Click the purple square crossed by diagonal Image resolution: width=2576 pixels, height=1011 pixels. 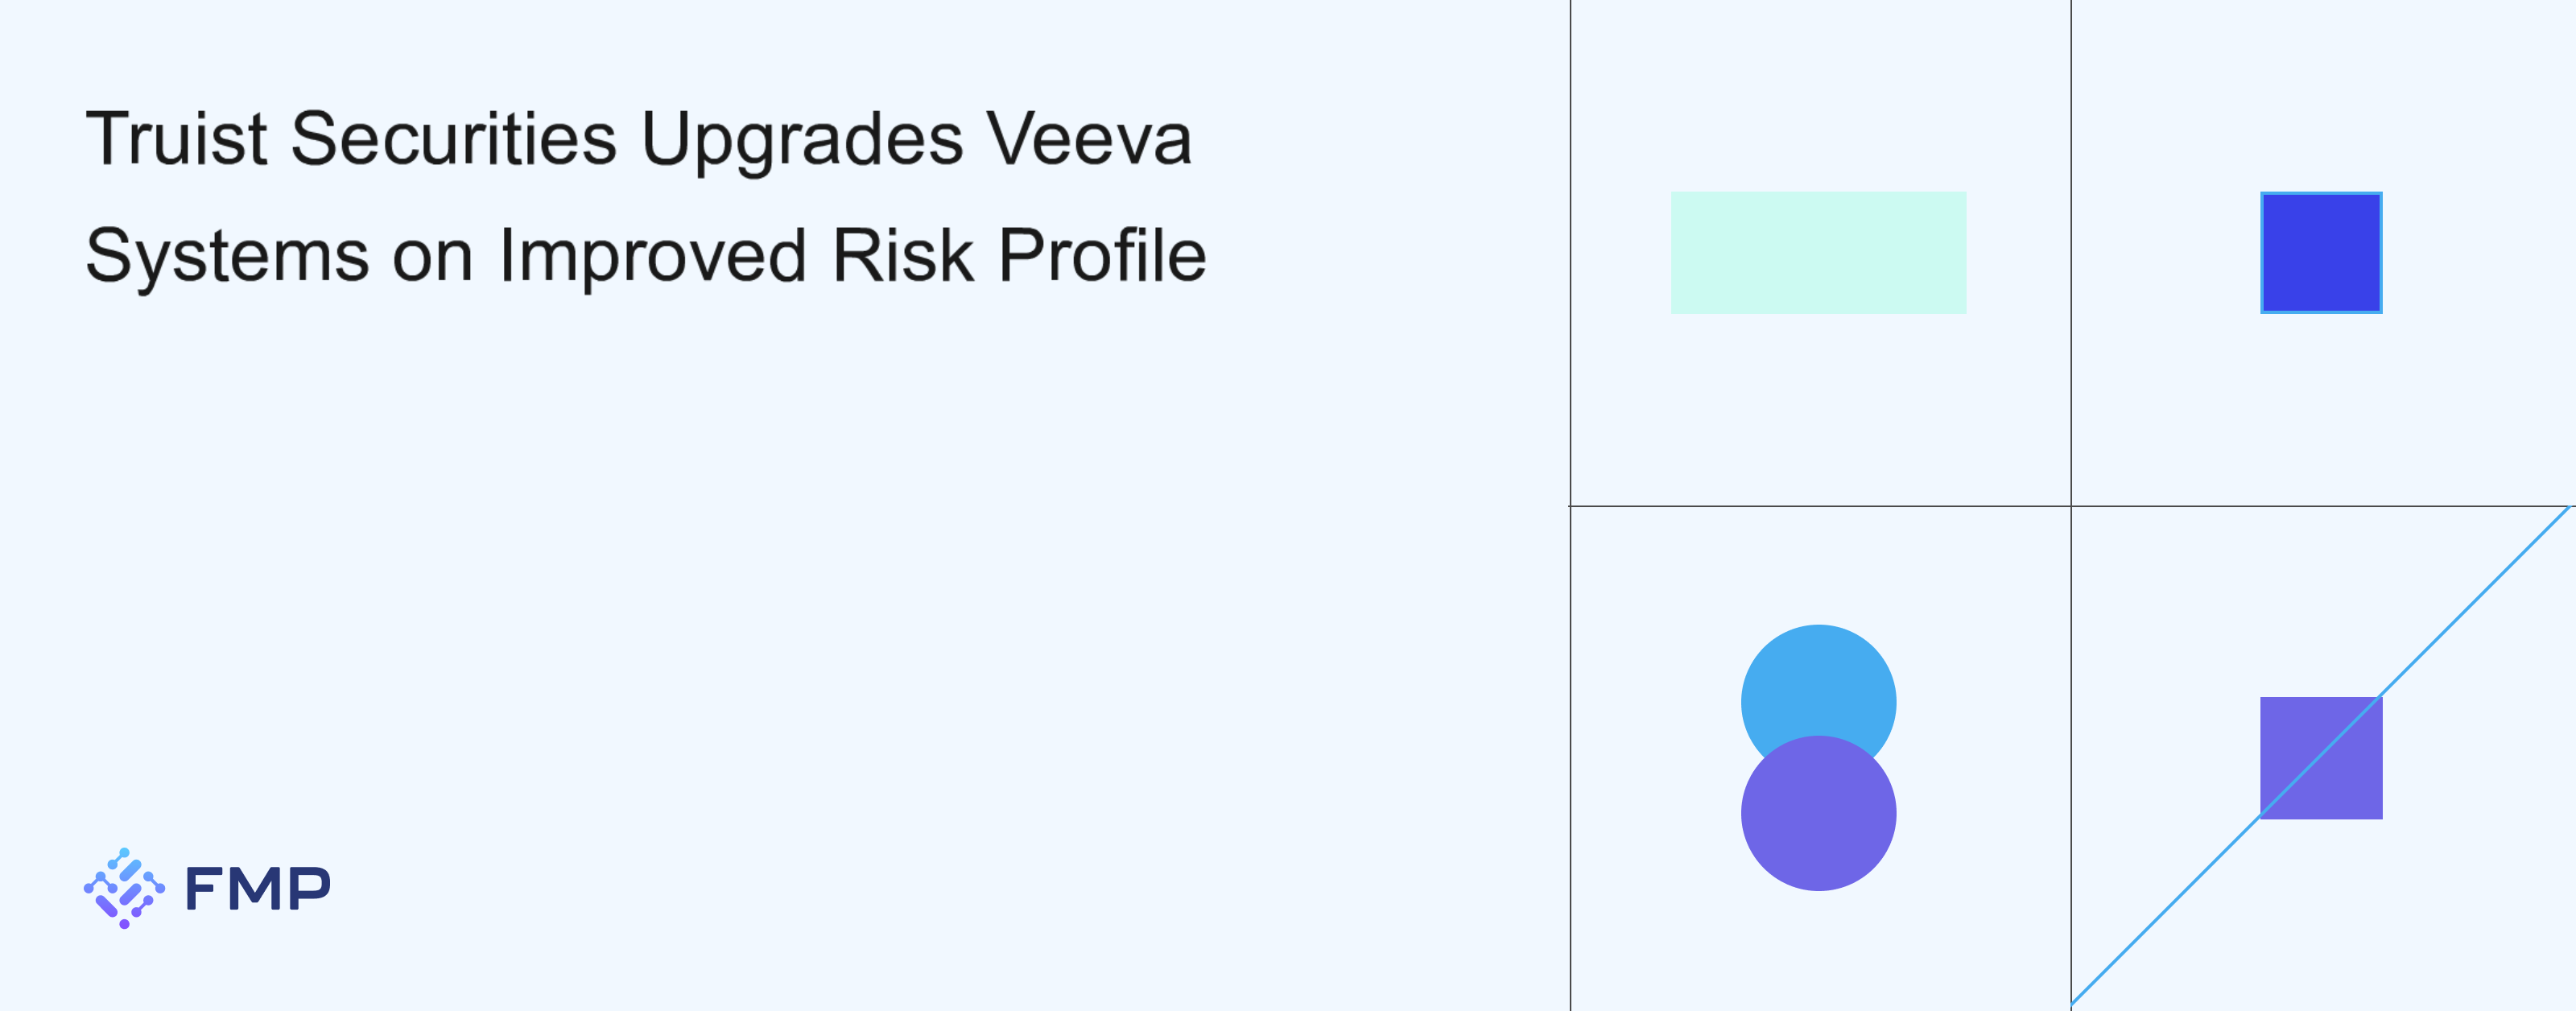(2340, 780)
